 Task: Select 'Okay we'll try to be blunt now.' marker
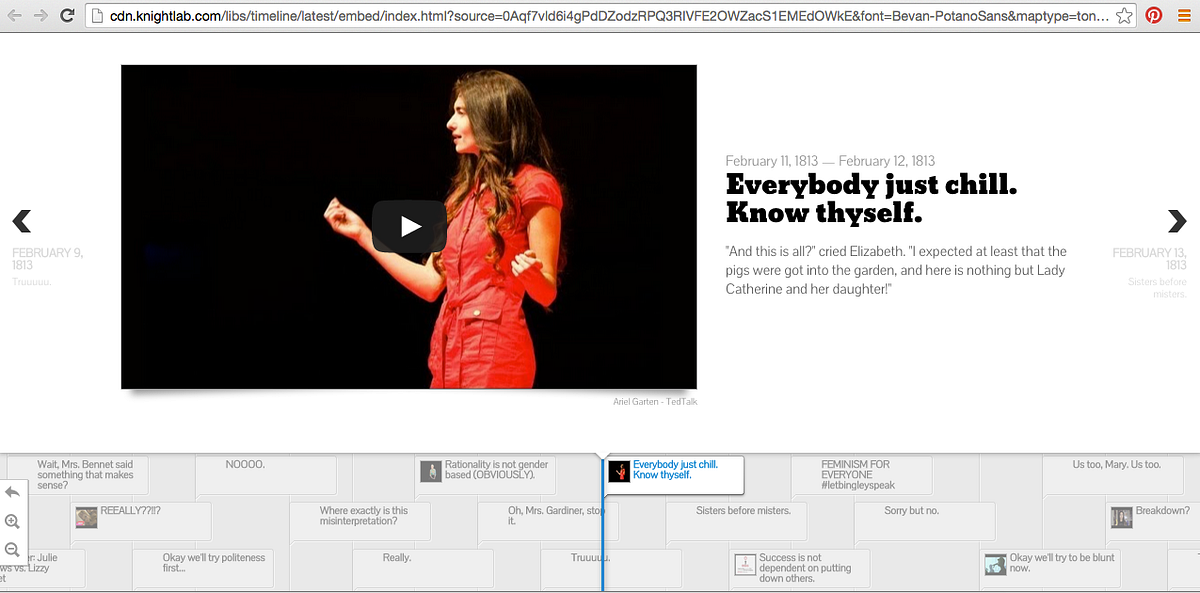pos(1051,567)
